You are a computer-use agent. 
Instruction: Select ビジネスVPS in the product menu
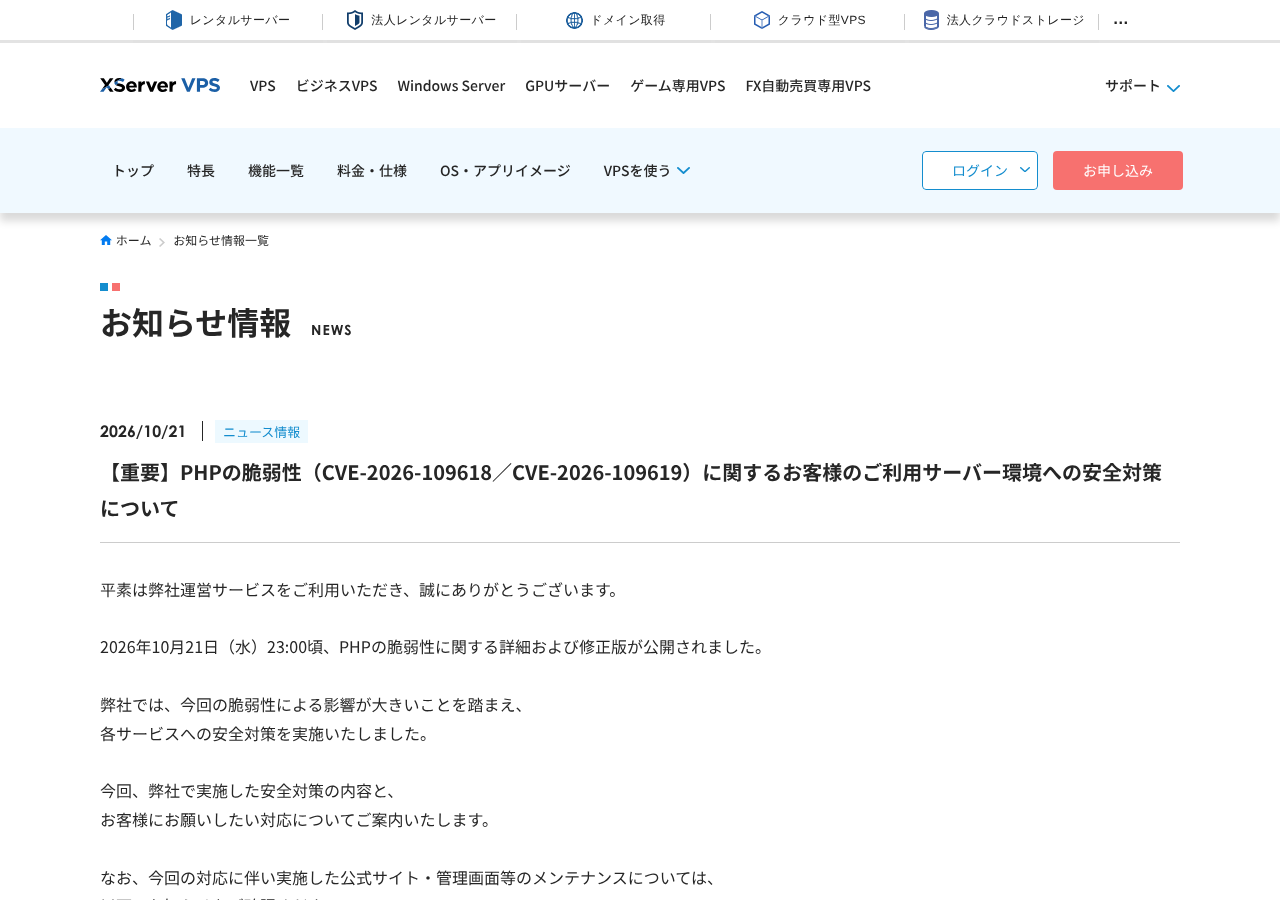pos(336,85)
